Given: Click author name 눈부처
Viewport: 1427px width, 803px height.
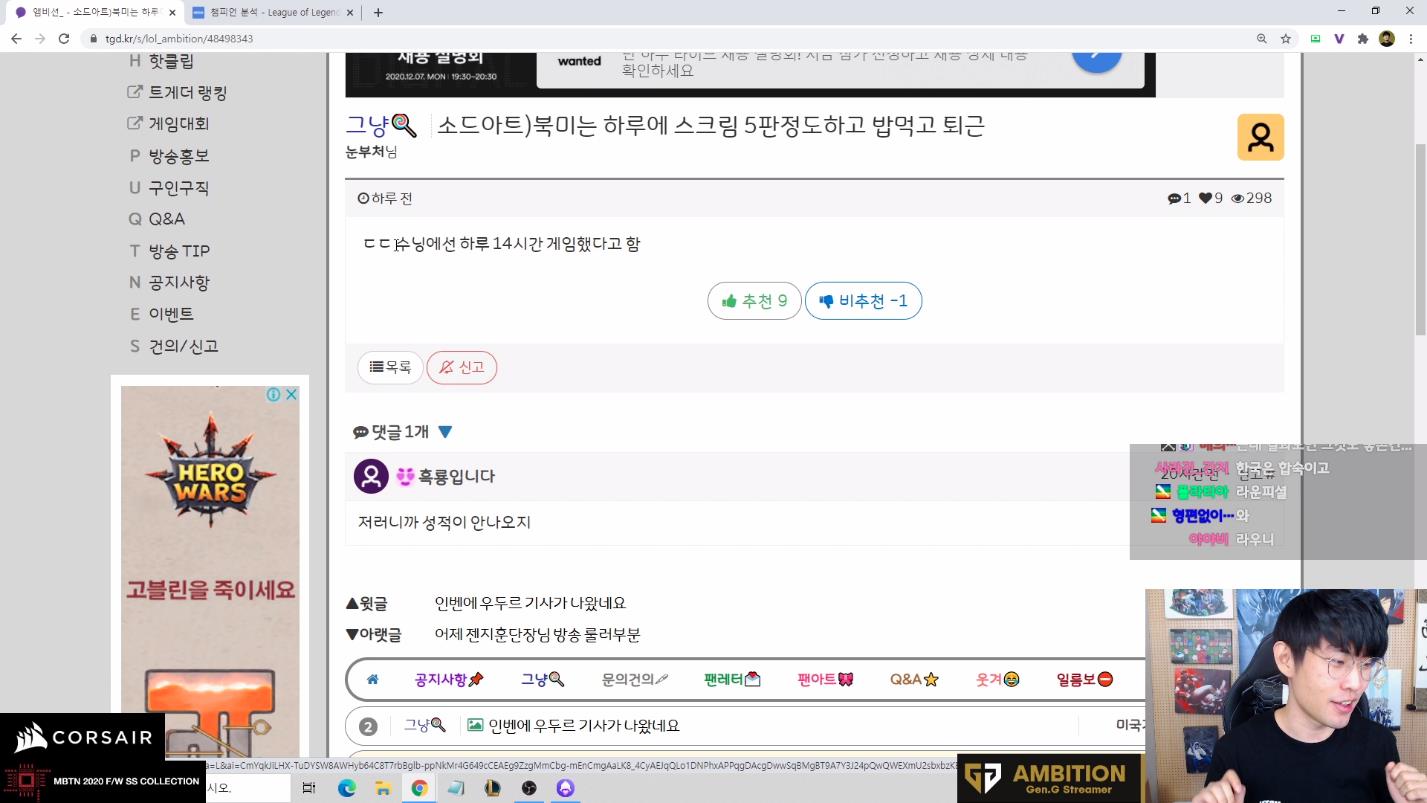Looking at the screenshot, I should (365, 152).
